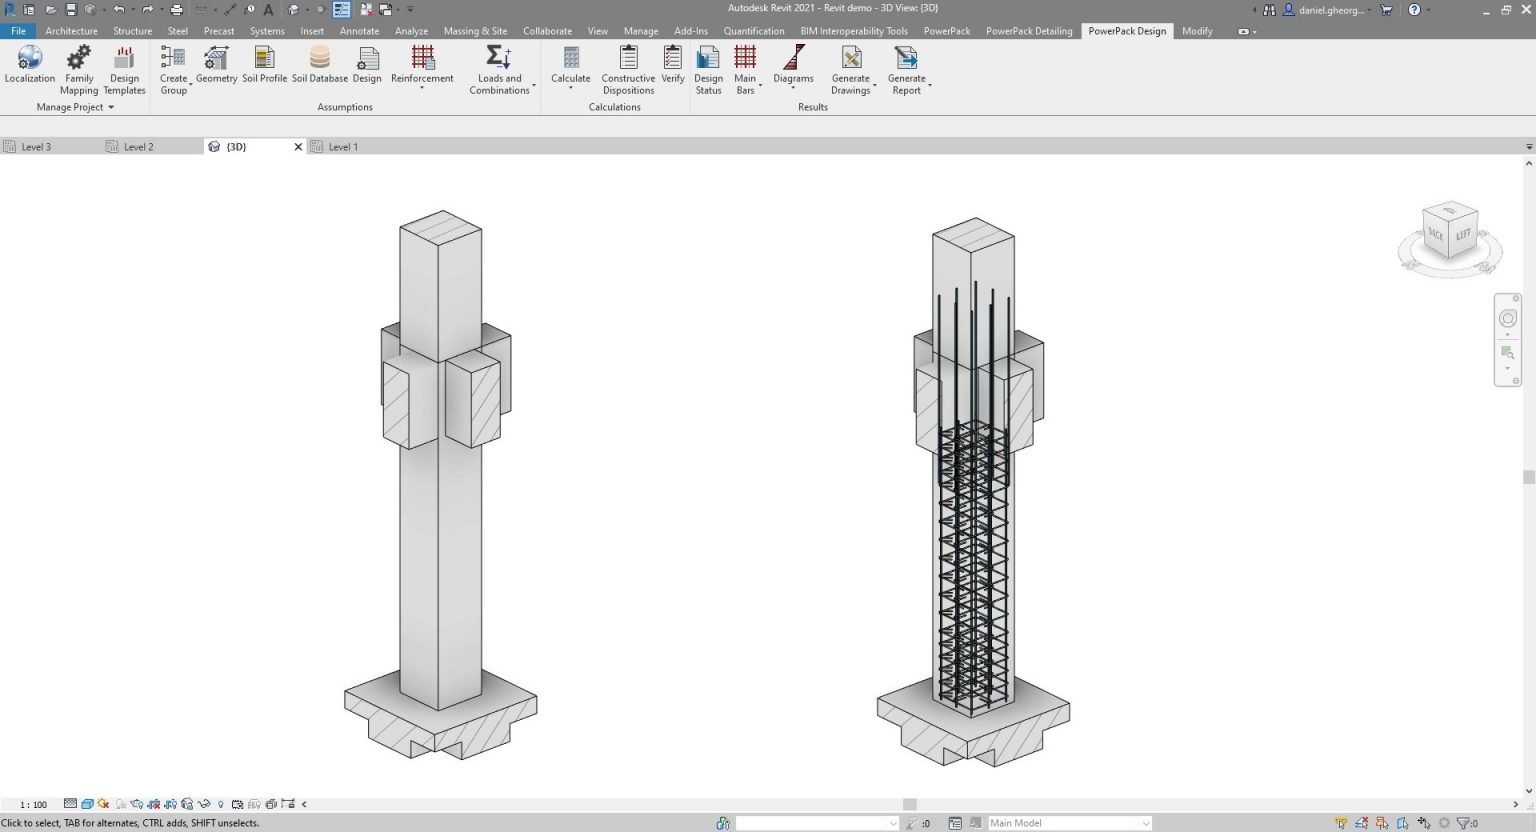This screenshot has height=832, width=1536.
Task: Click the horizontal scrollbar thumb
Action: (x=910, y=804)
